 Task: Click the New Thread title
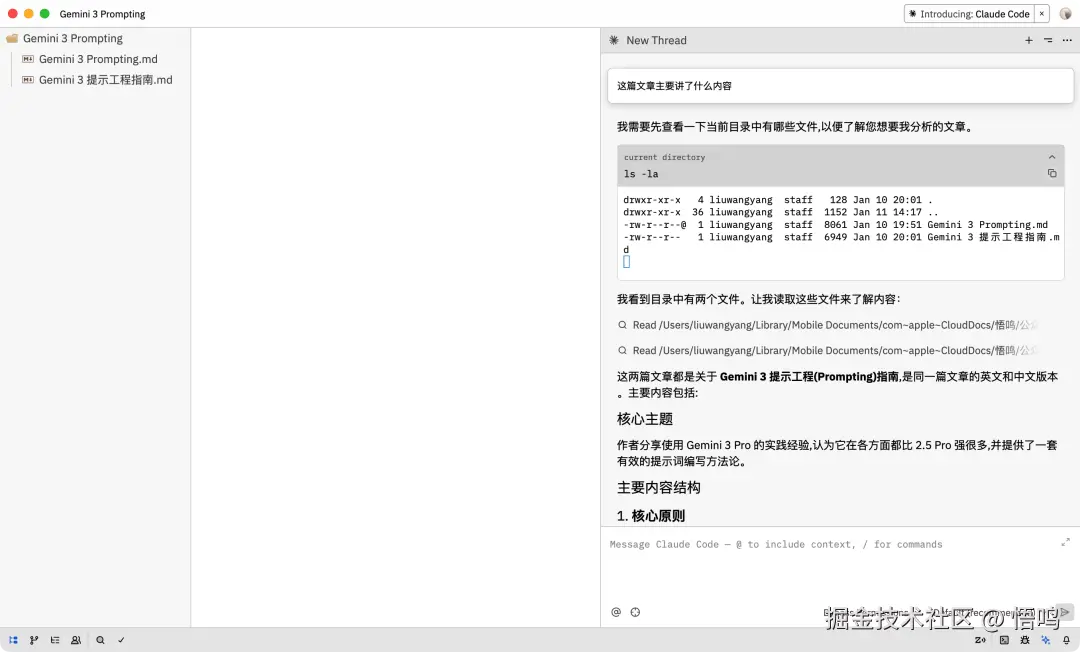pos(656,40)
